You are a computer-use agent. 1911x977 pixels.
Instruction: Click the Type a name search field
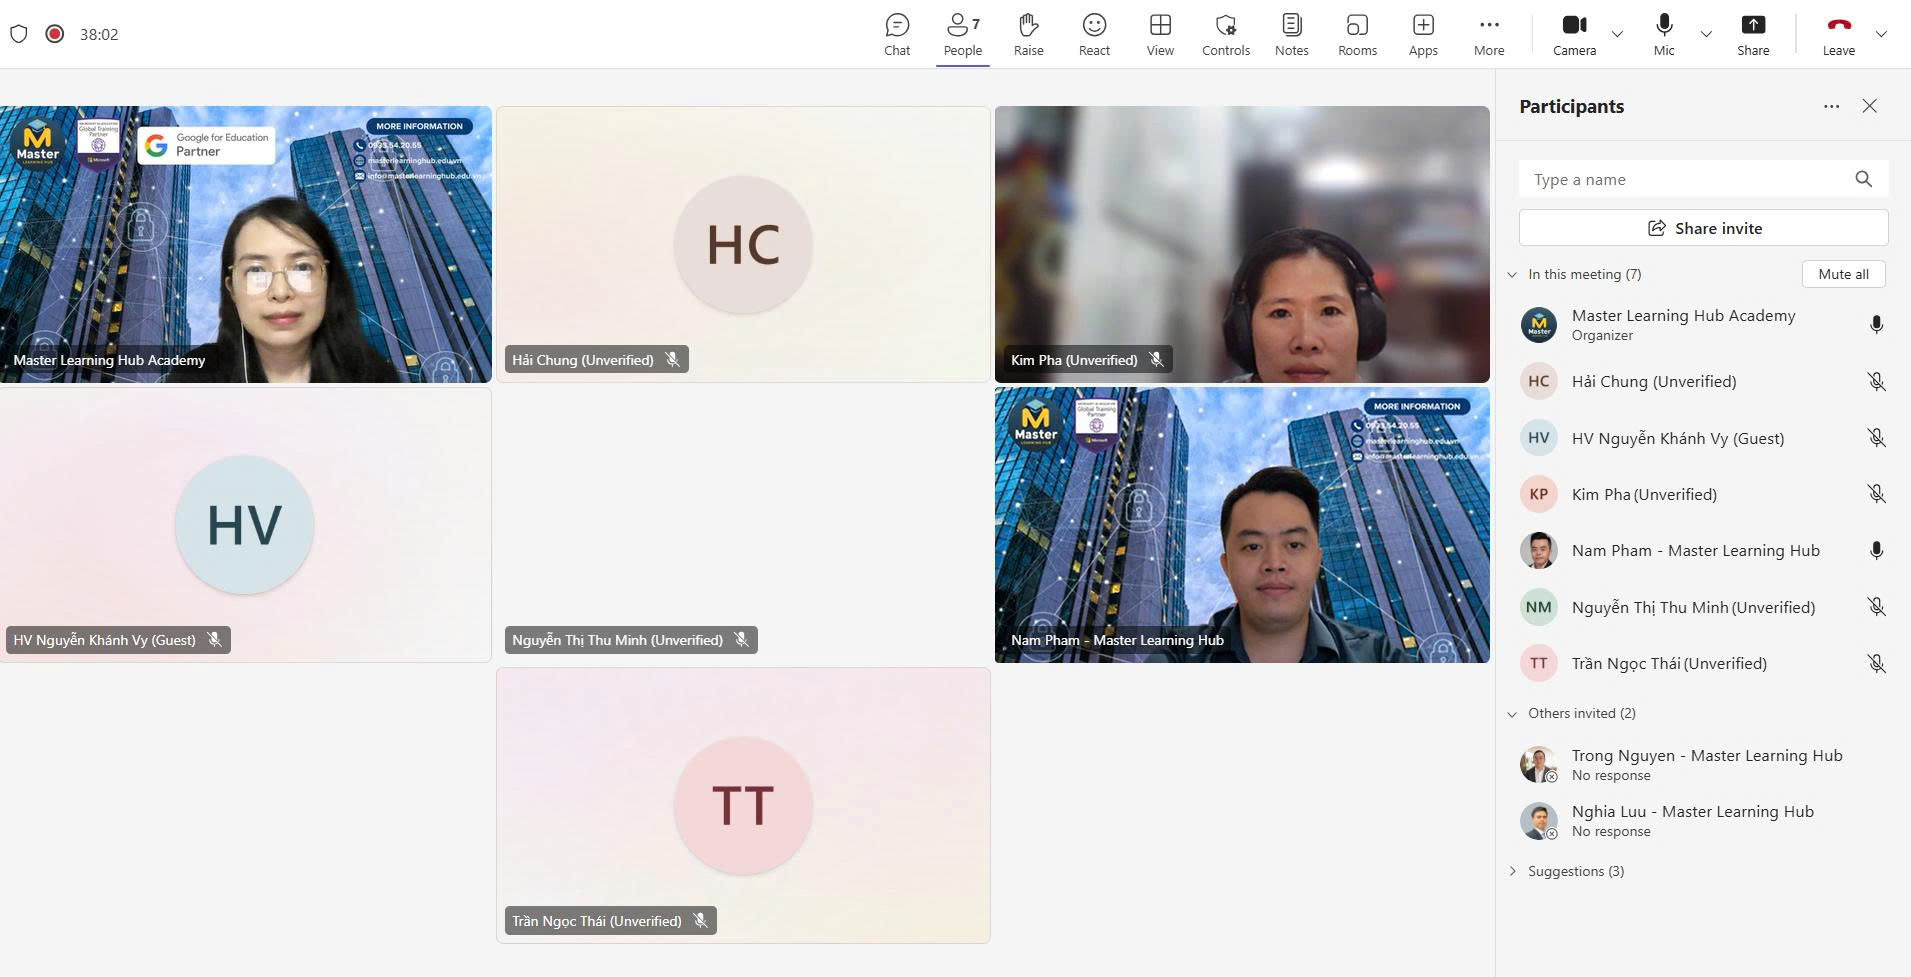tap(1687, 180)
